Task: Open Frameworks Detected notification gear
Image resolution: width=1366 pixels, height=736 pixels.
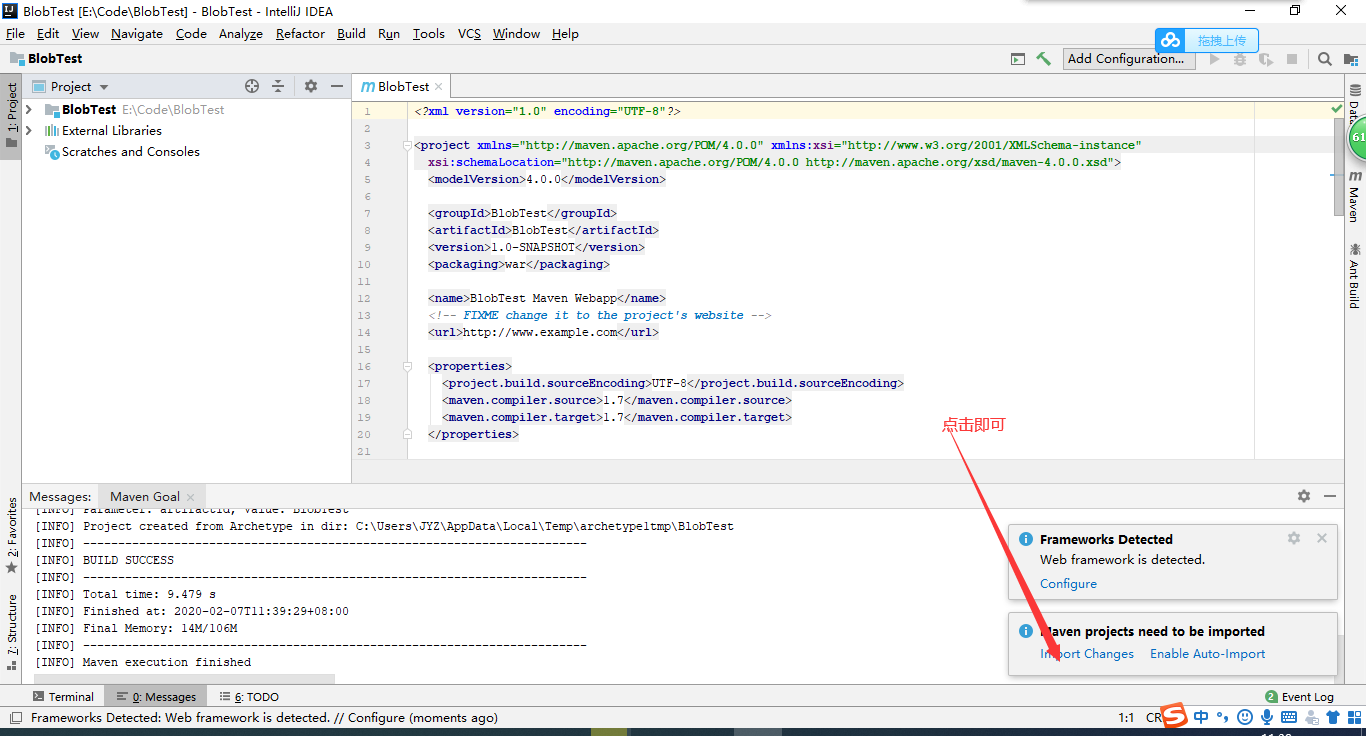Action: click(x=1294, y=538)
